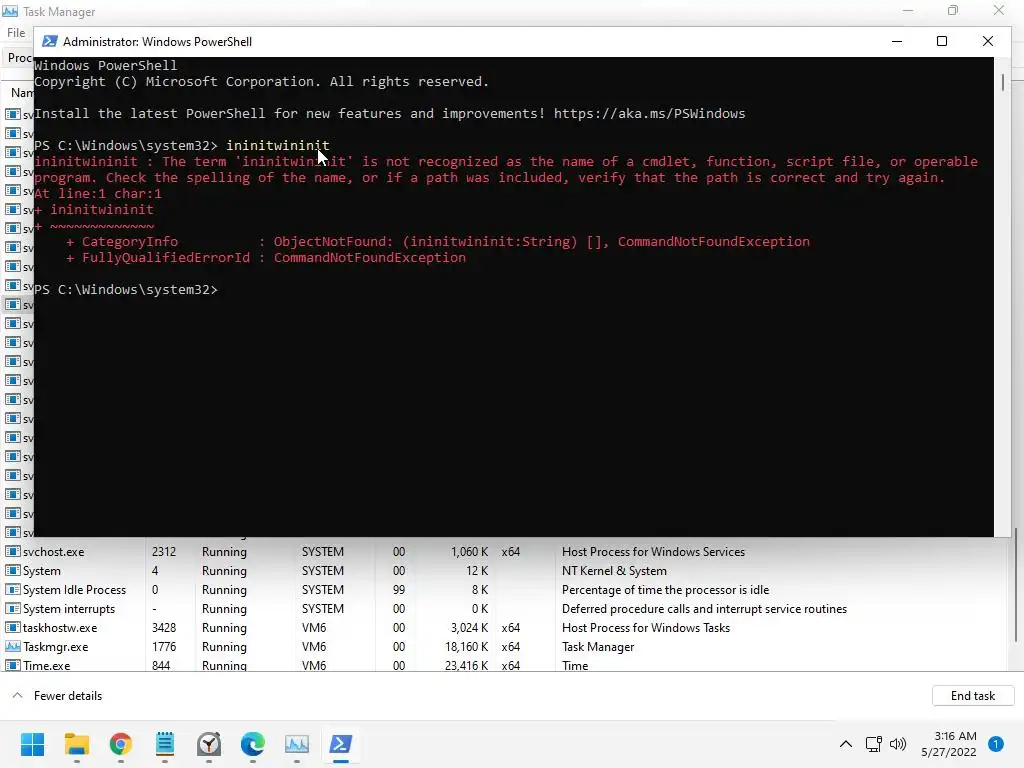Click the memory value 23,416 K
This screenshot has height=768, width=1024.
click(x=466, y=665)
